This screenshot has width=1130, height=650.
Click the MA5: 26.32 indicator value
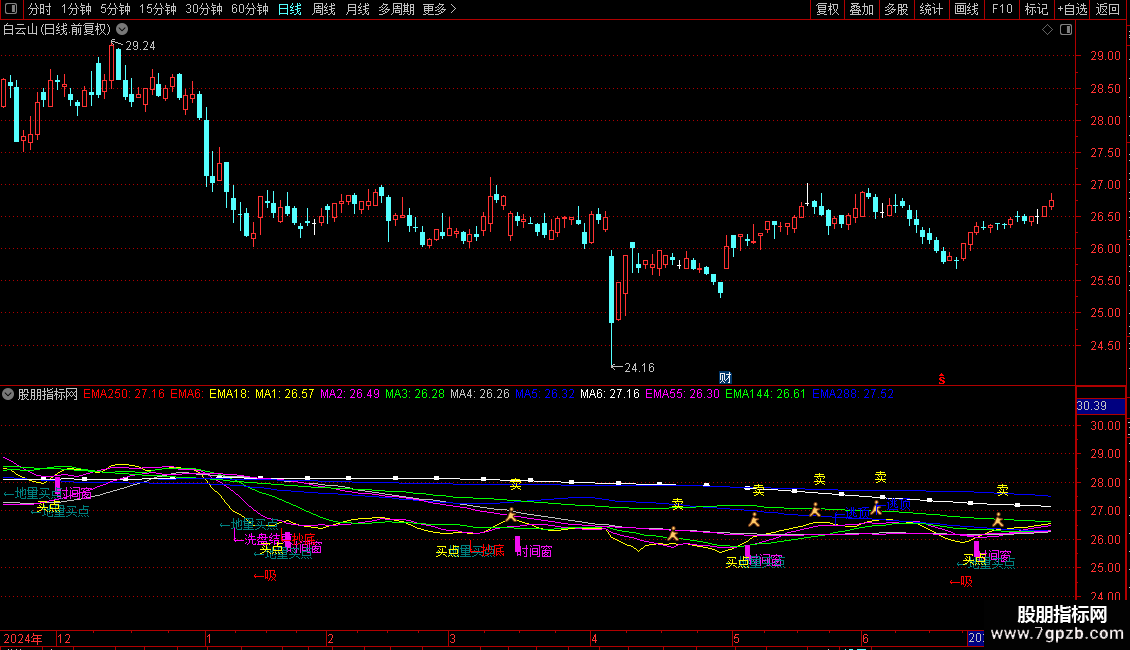tap(545, 394)
